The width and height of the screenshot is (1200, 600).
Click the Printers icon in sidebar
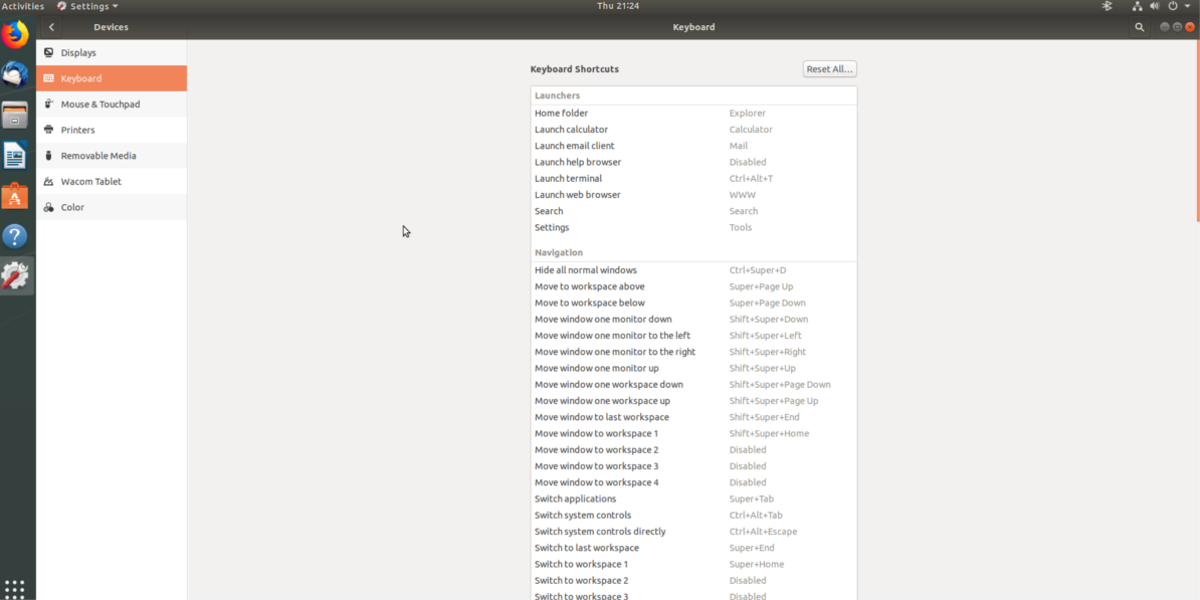[48, 130]
